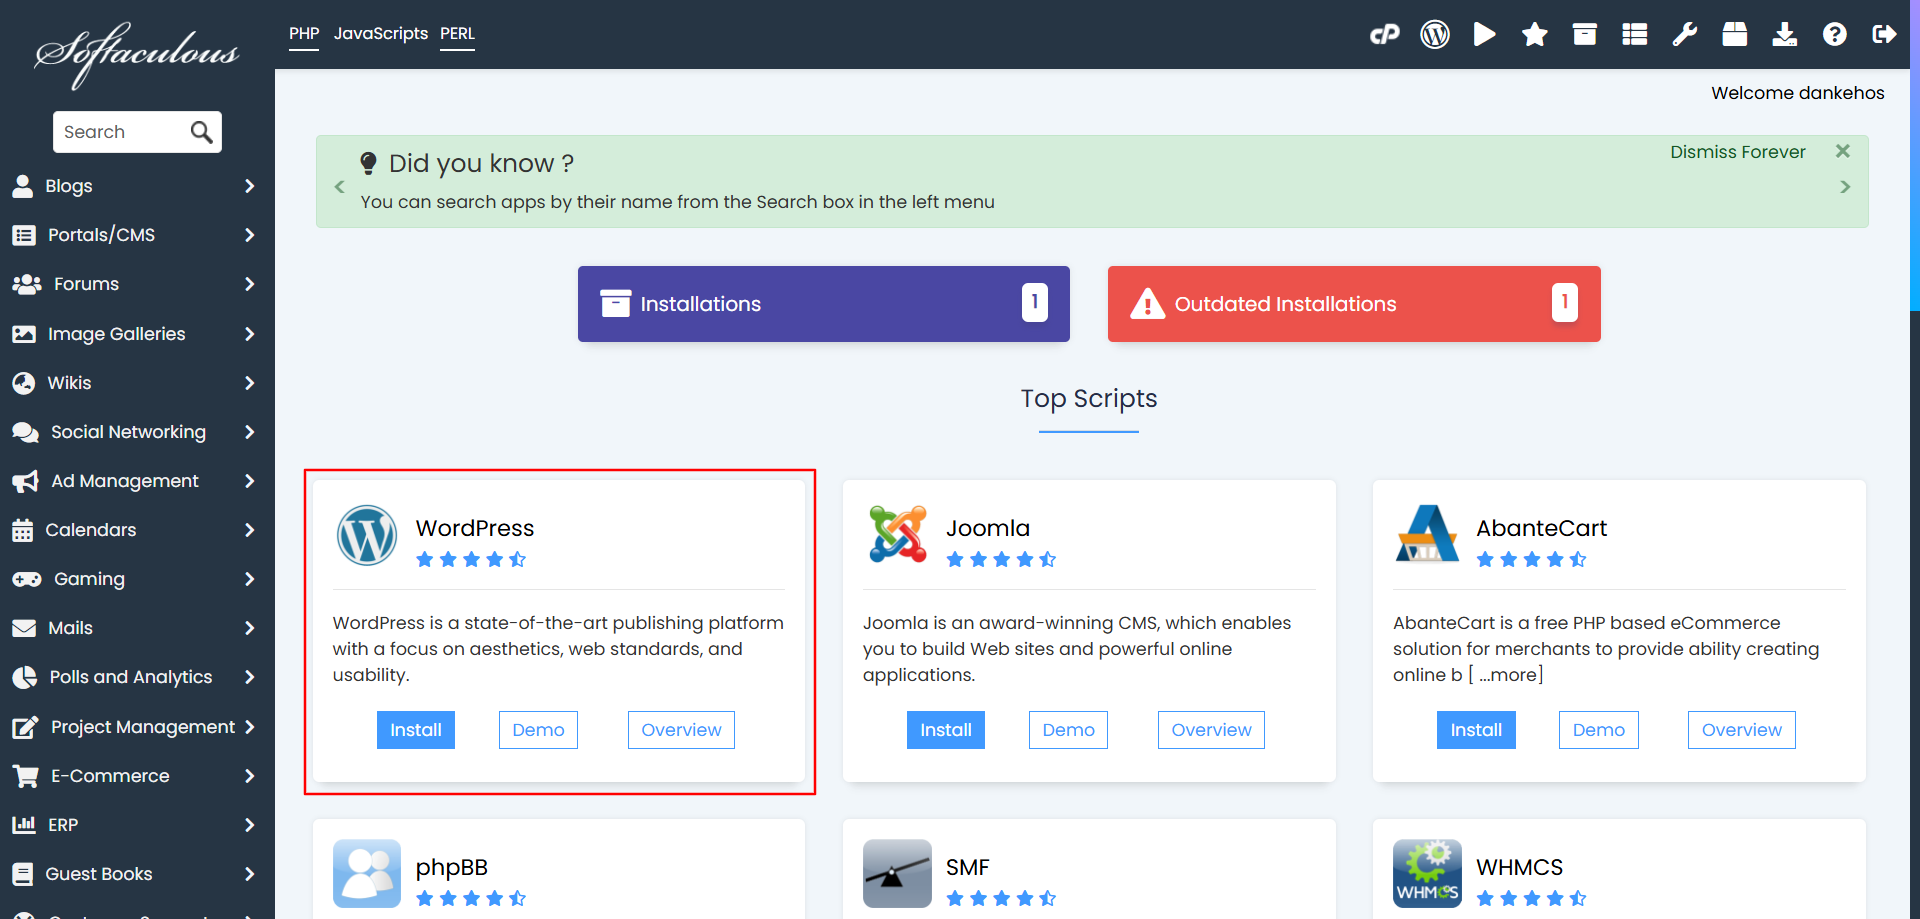Click the WHMCS logo icon

[1427, 873]
